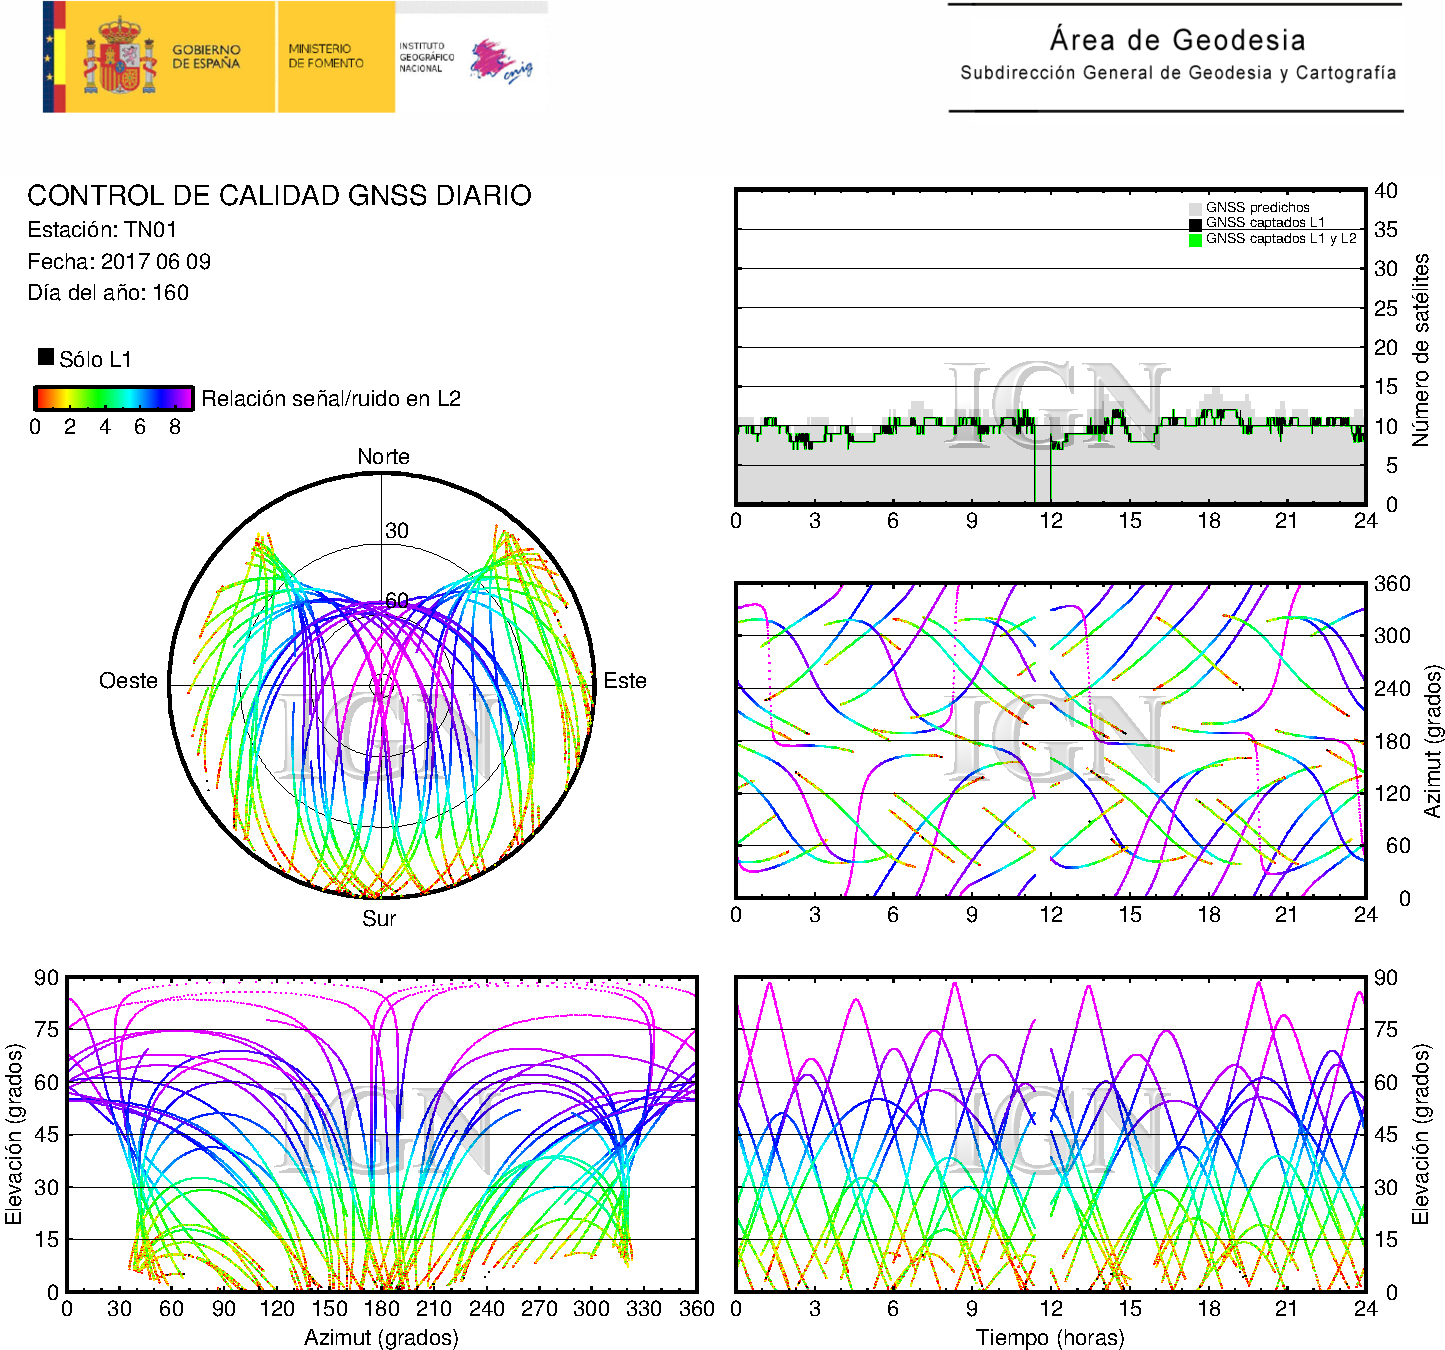Click the Día del año: 160 line

108,293
